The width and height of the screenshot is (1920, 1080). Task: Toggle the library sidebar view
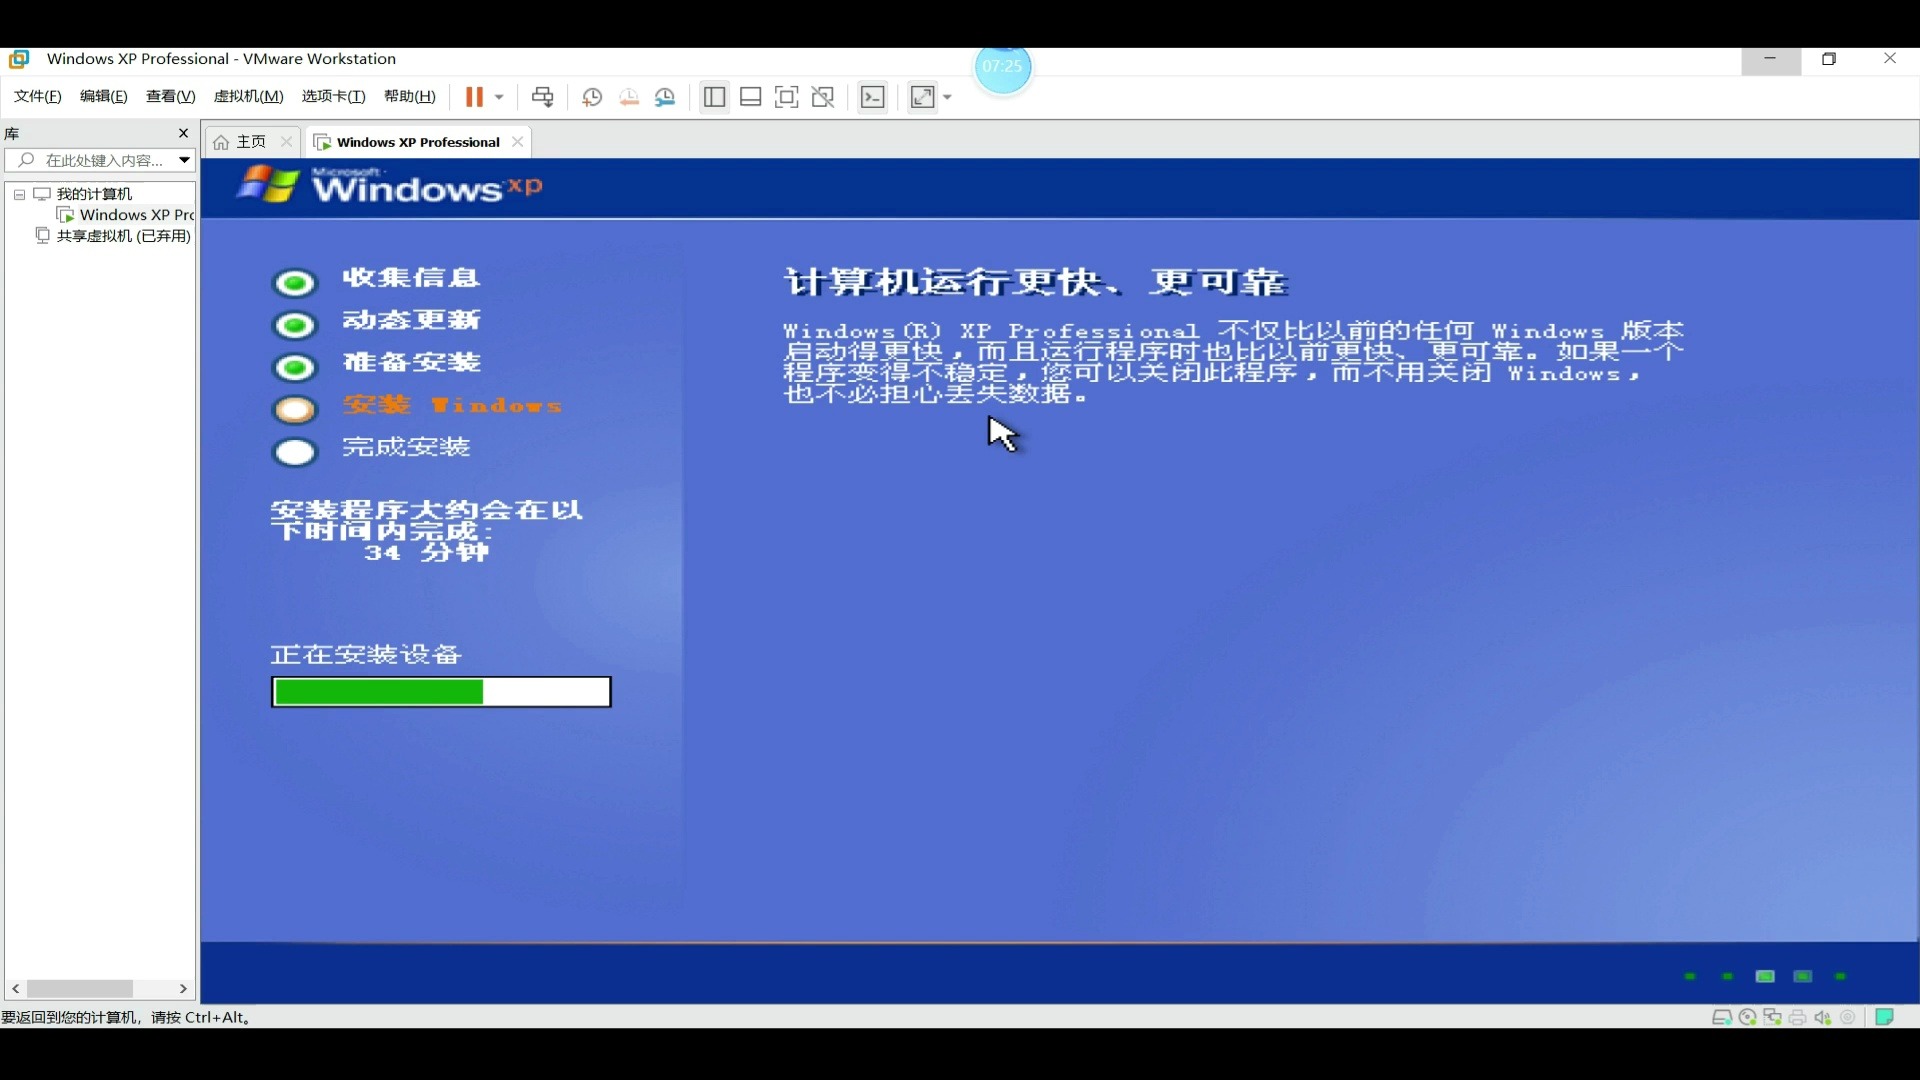click(x=714, y=97)
